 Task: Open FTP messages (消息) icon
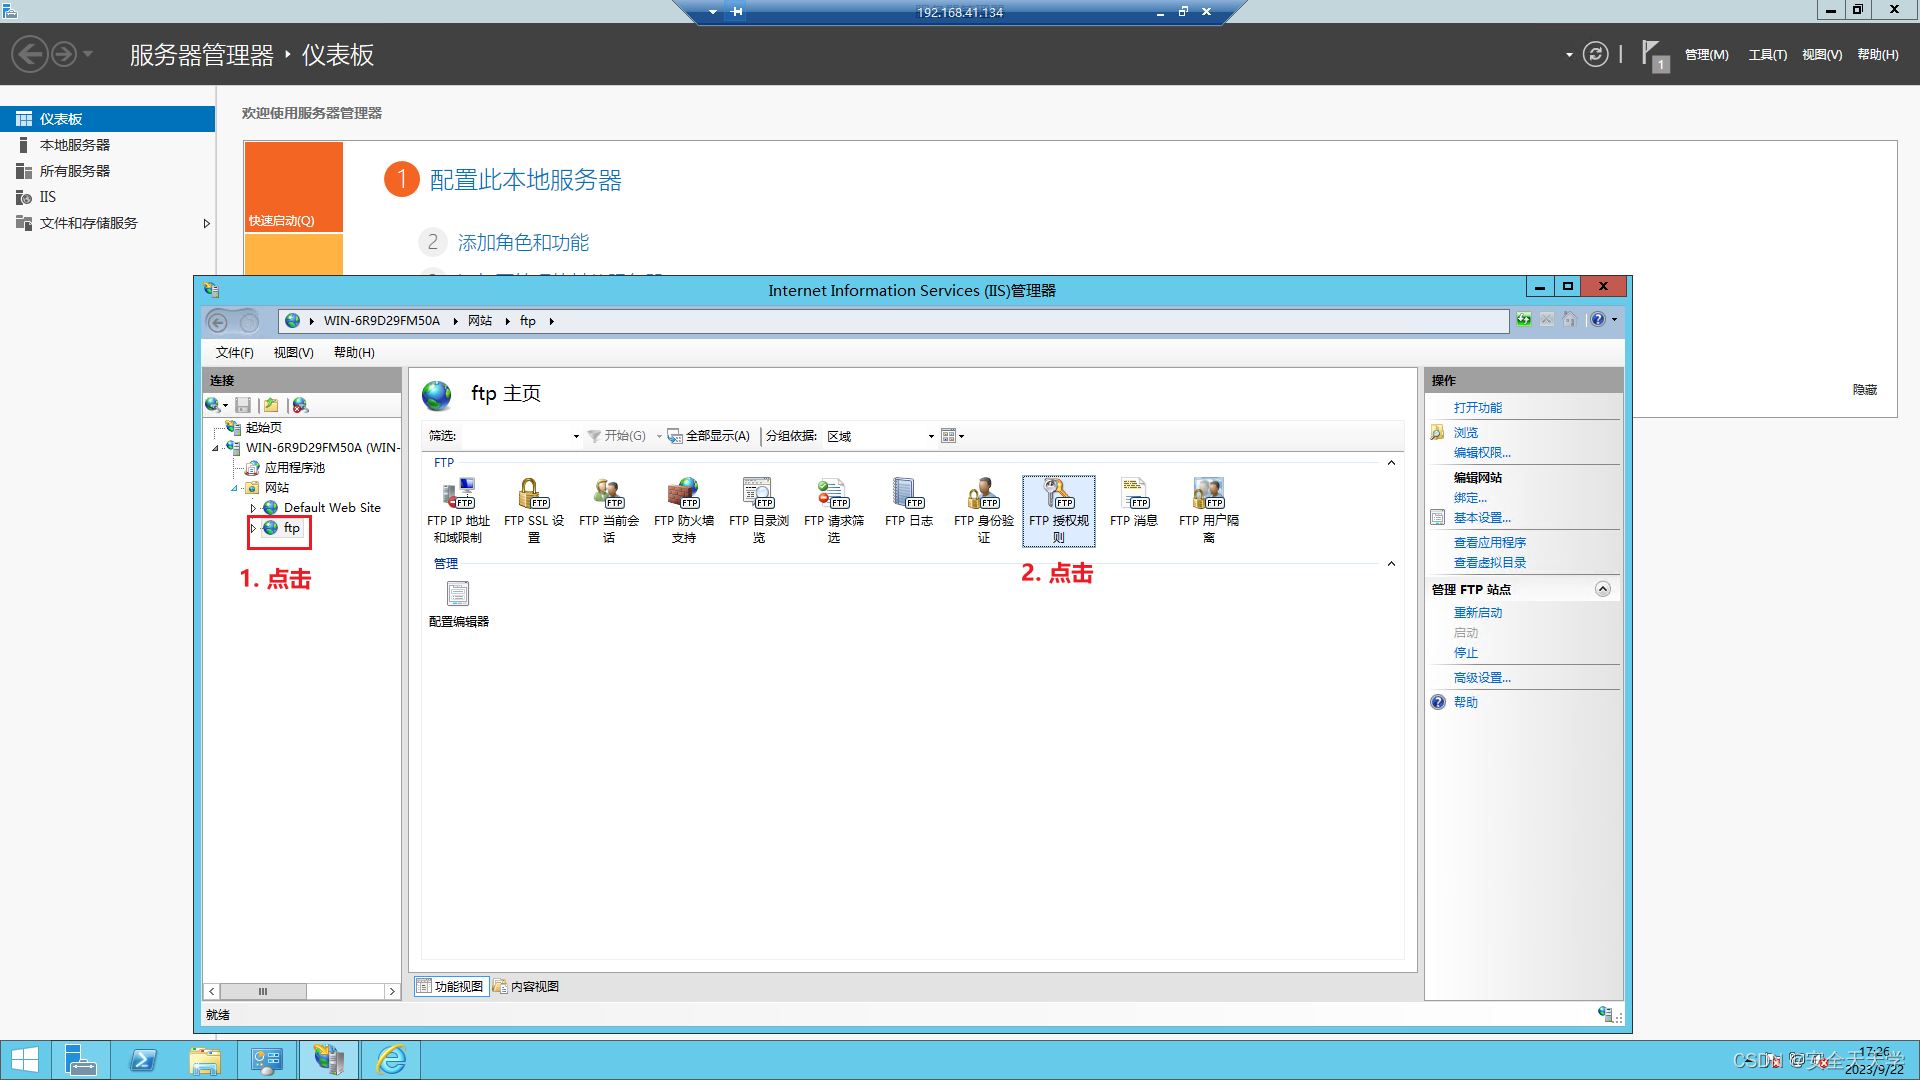[1134, 503]
